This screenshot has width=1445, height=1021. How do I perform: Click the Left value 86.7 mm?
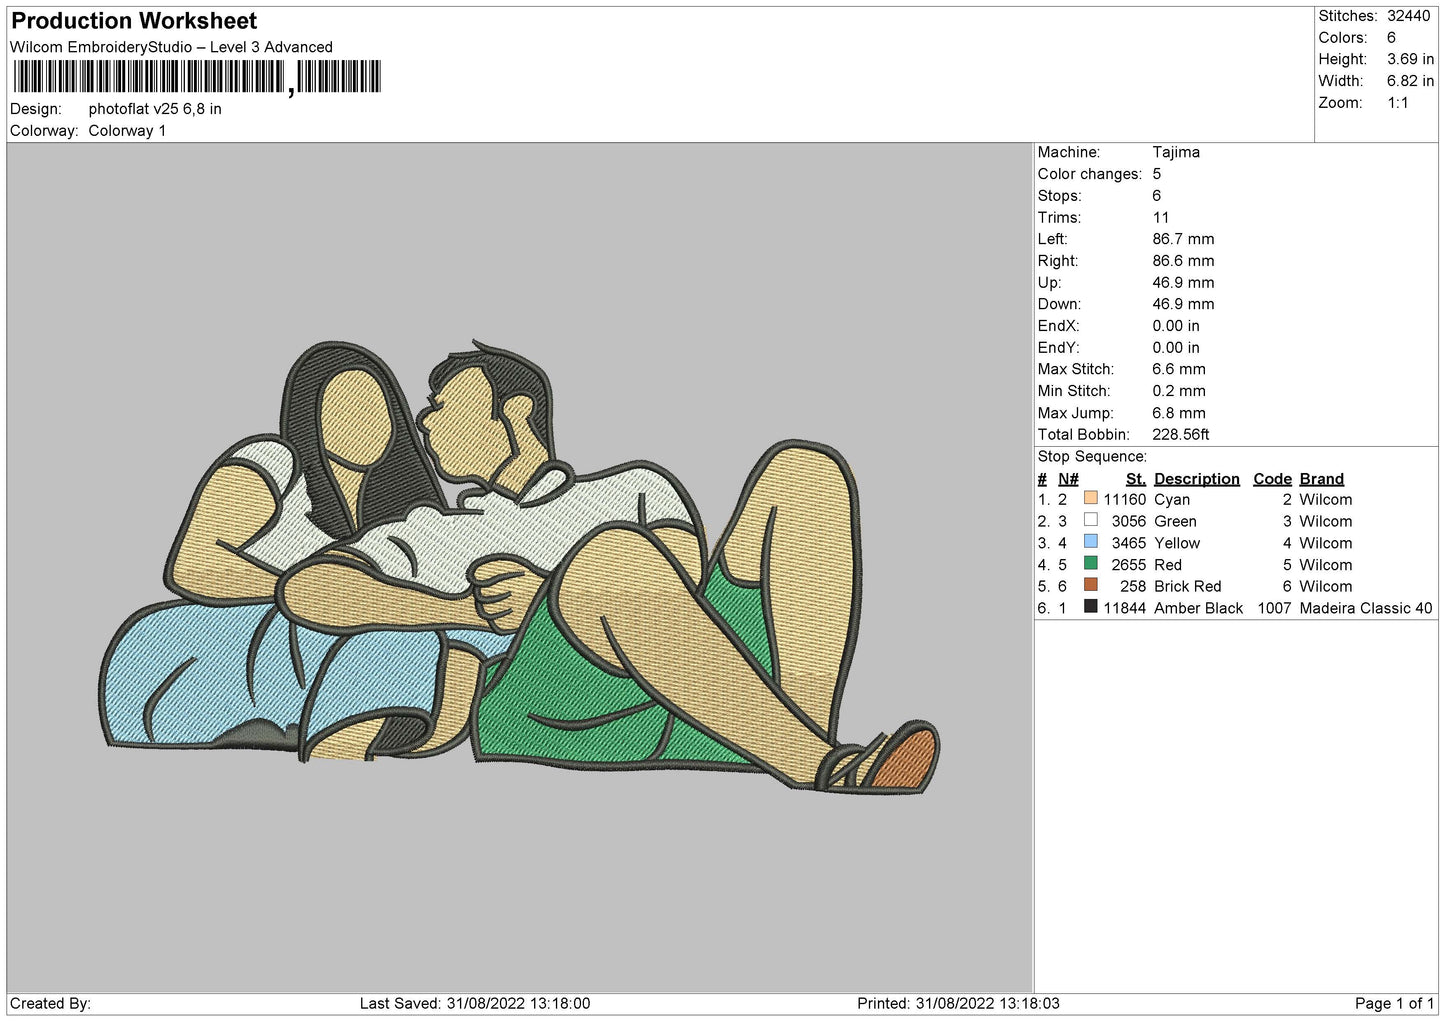click(1183, 239)
